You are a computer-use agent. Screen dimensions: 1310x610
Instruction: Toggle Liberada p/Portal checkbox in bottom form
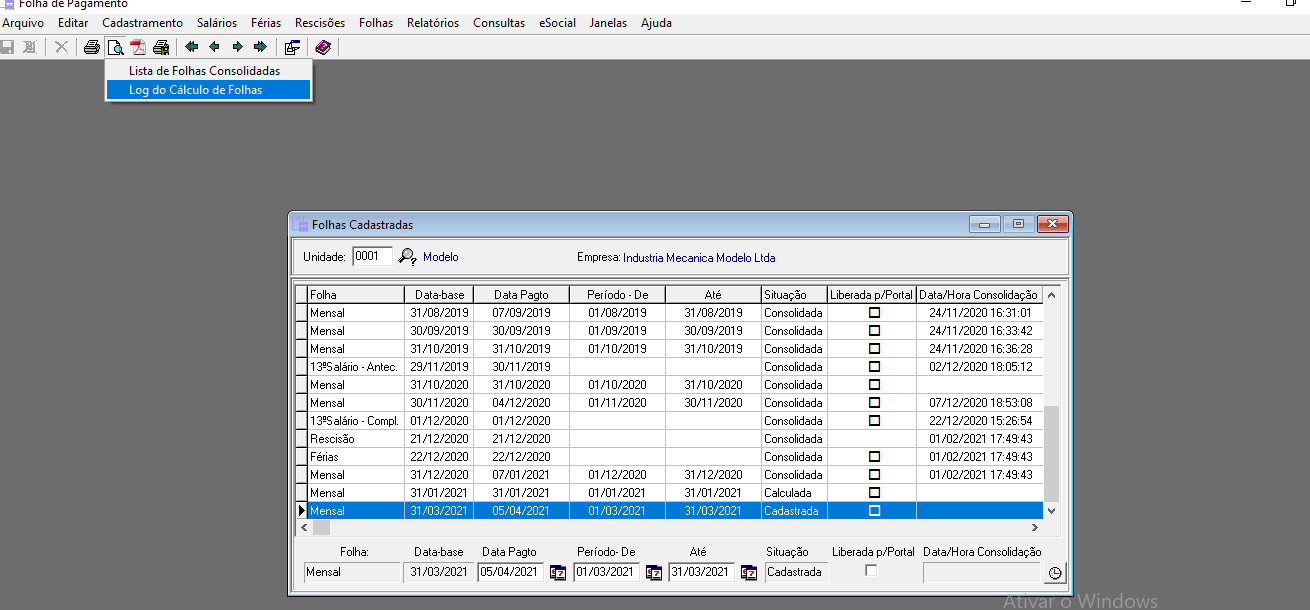[871, 571]
